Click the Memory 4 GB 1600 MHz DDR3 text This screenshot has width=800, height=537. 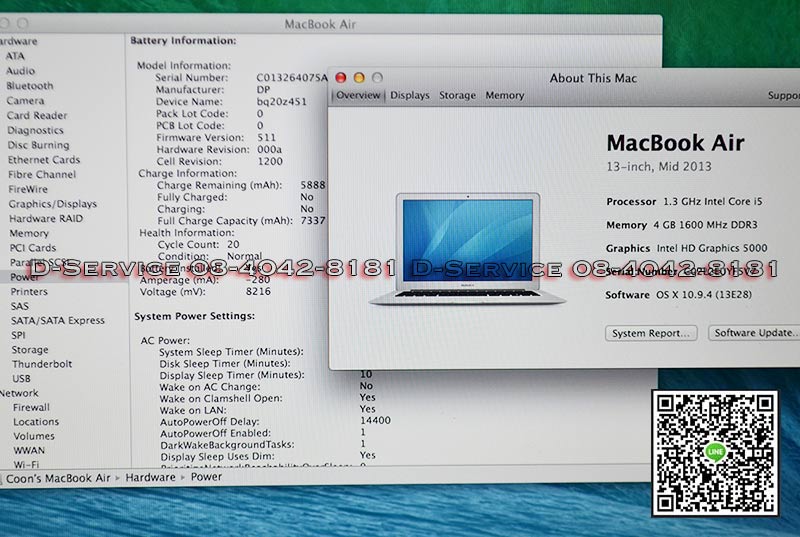point(682,225)
